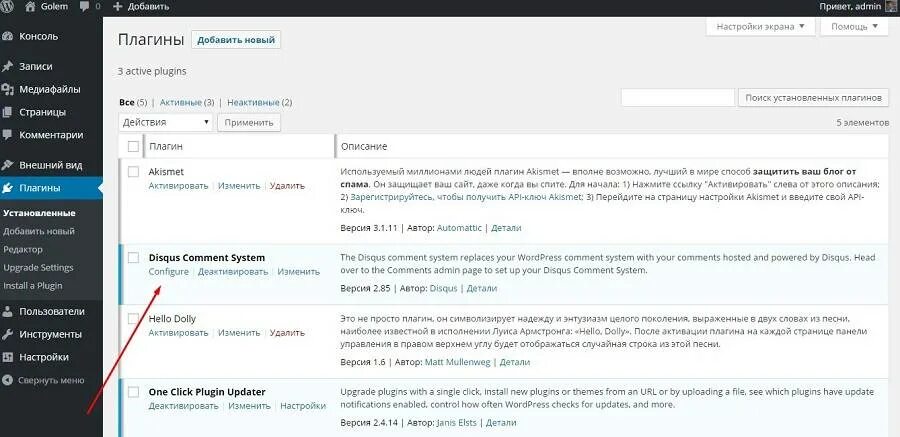900x437 pixels.
Task: Check the Disqus Comment System checkbox
Action: point(133,258)
